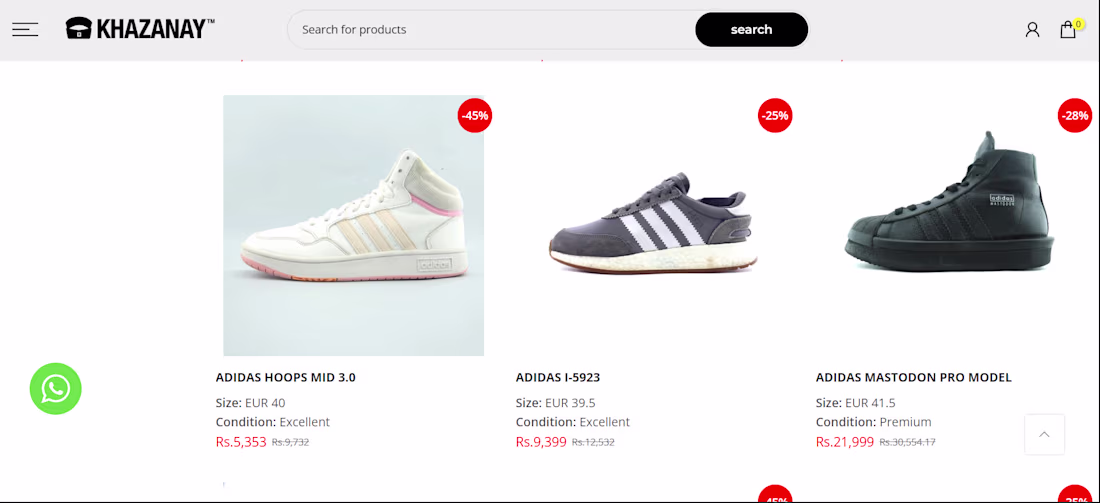Click the -25% discount badge
The height and width of the screenshot is (503, 1100).
coord(775,116)
